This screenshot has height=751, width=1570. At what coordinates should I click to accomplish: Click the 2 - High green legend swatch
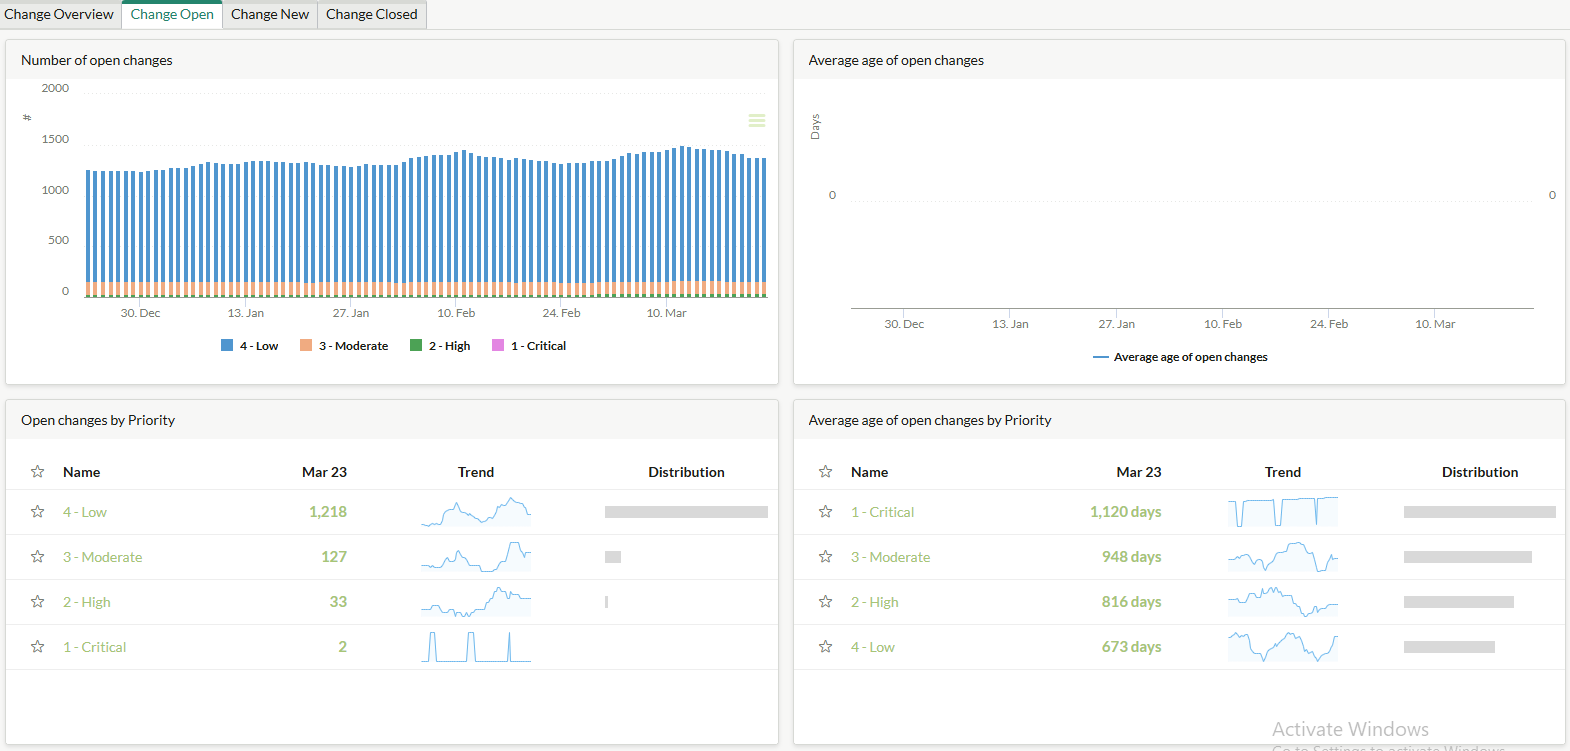[x=416, y=346]
